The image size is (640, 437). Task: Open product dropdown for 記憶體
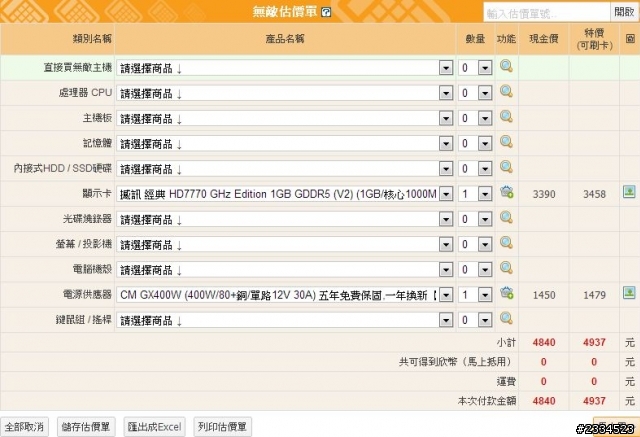[x=285, y=144]
